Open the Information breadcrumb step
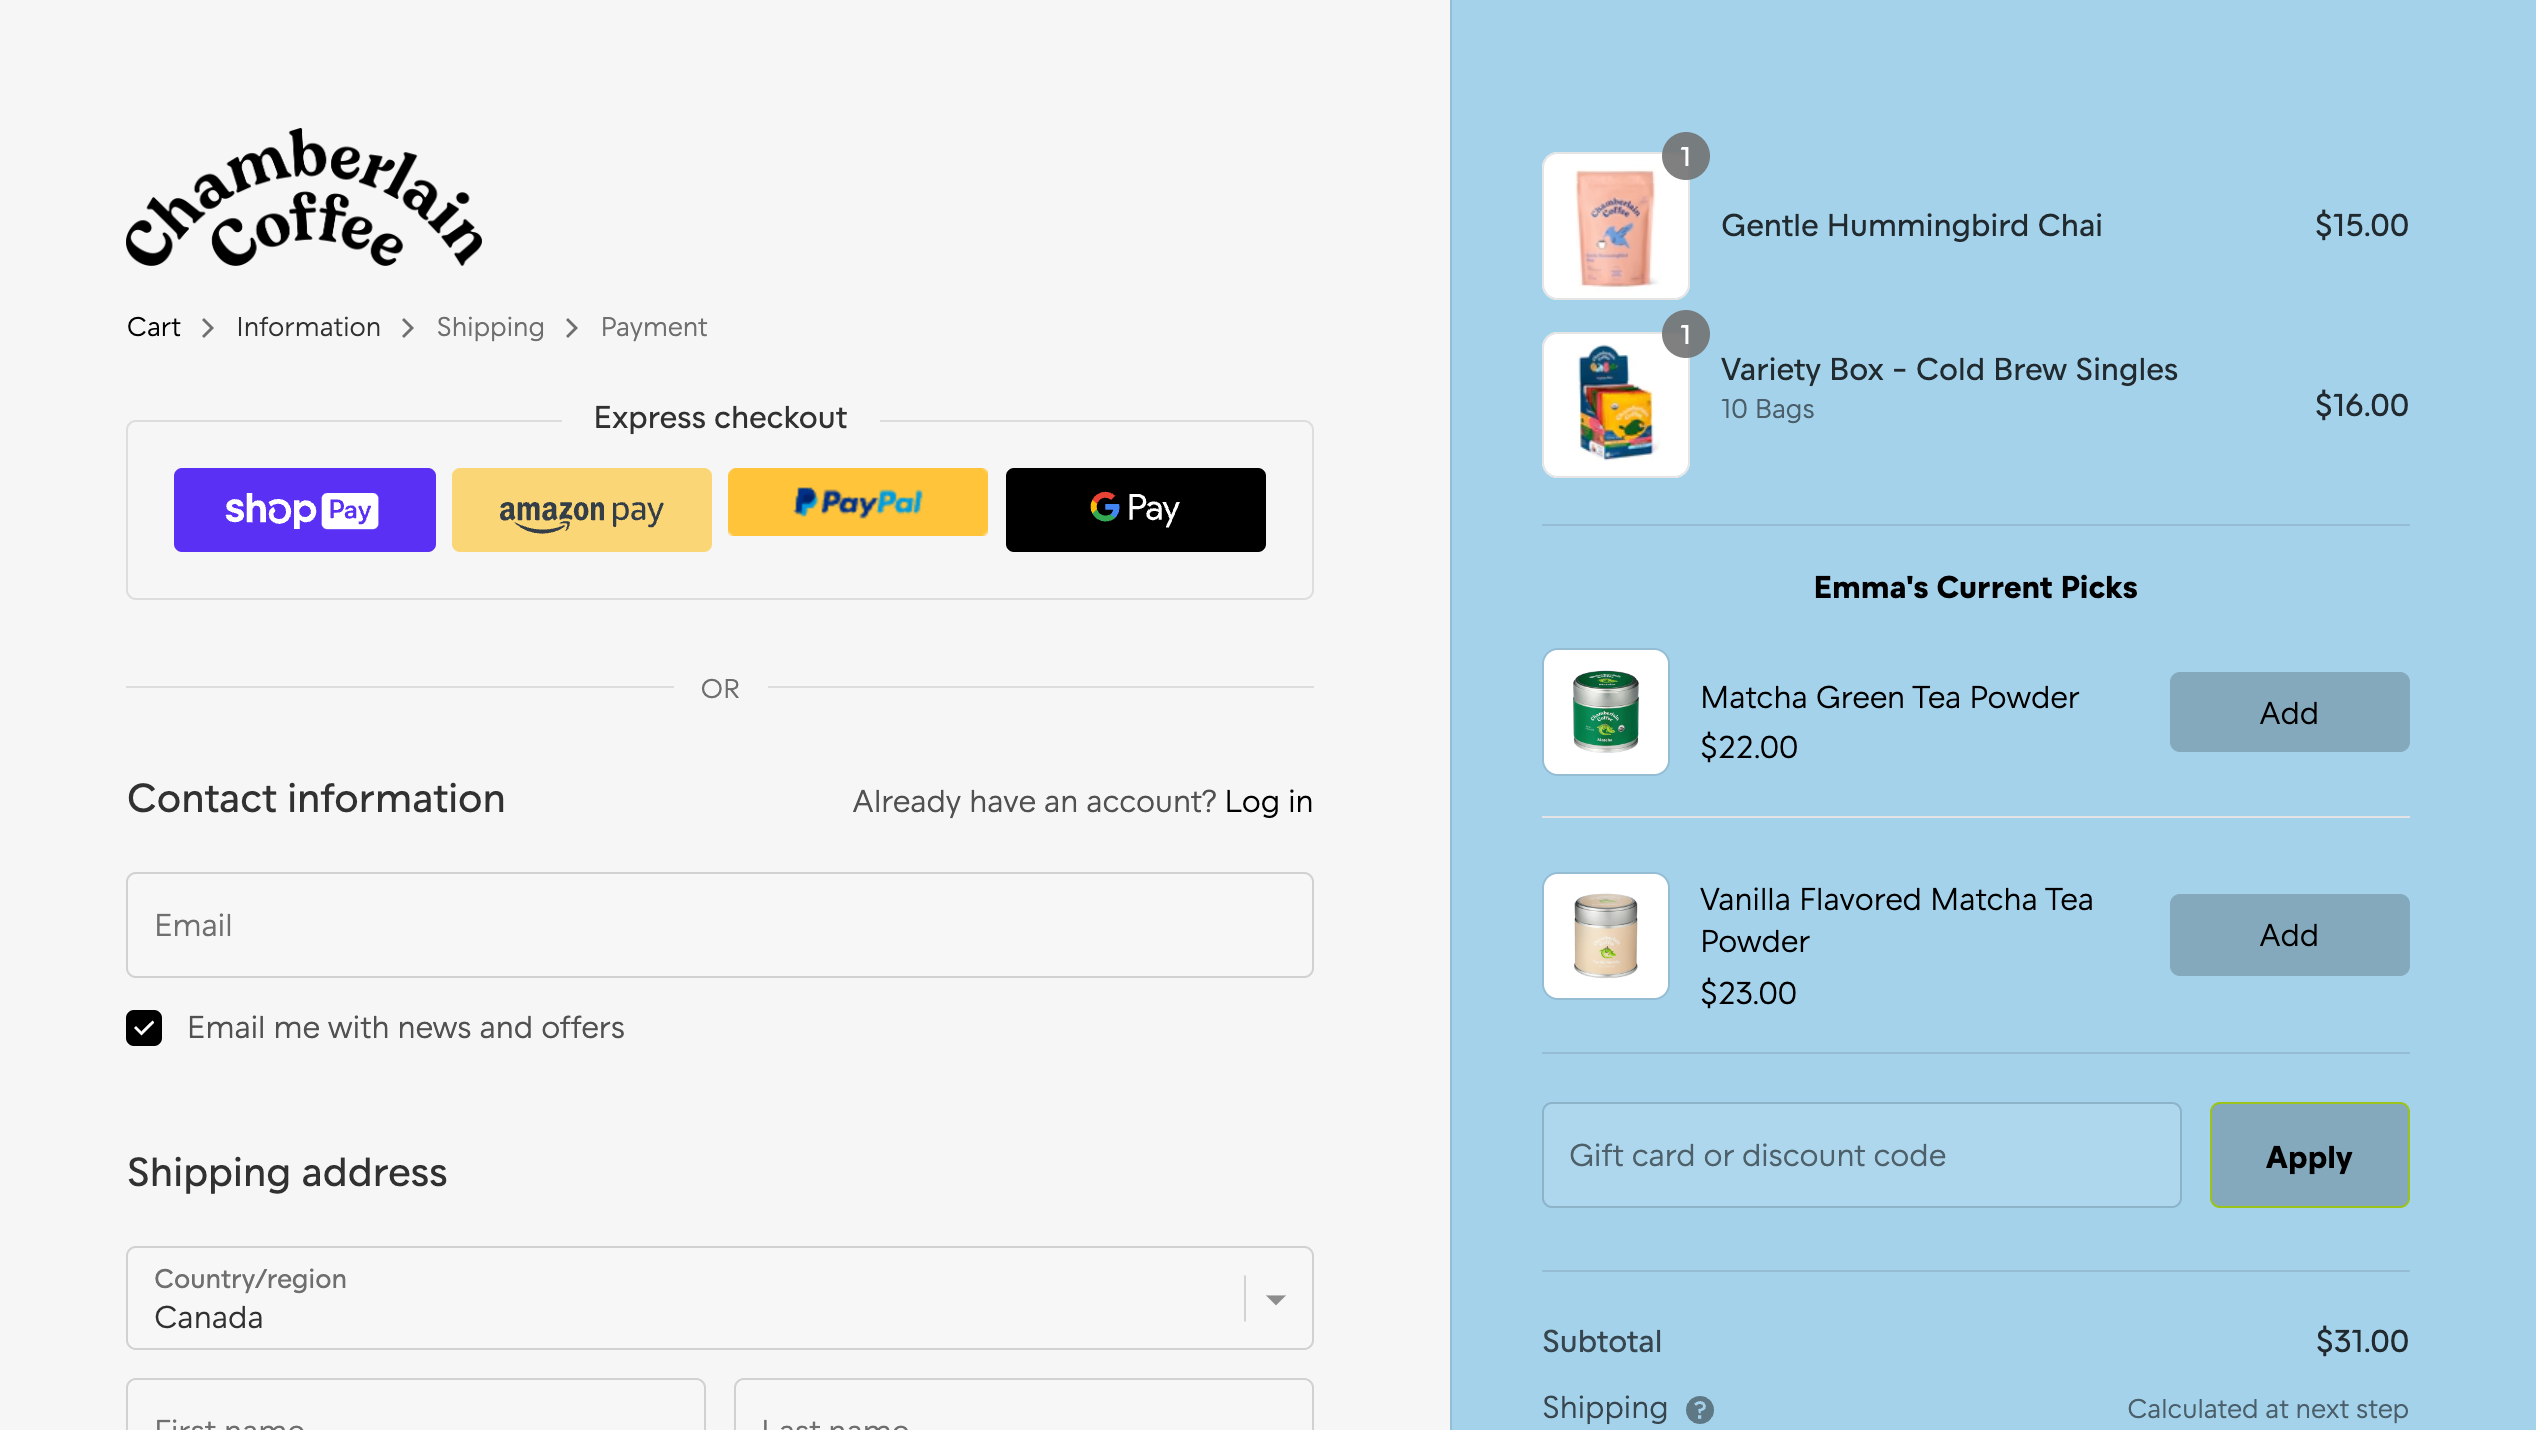 point(308,327)
